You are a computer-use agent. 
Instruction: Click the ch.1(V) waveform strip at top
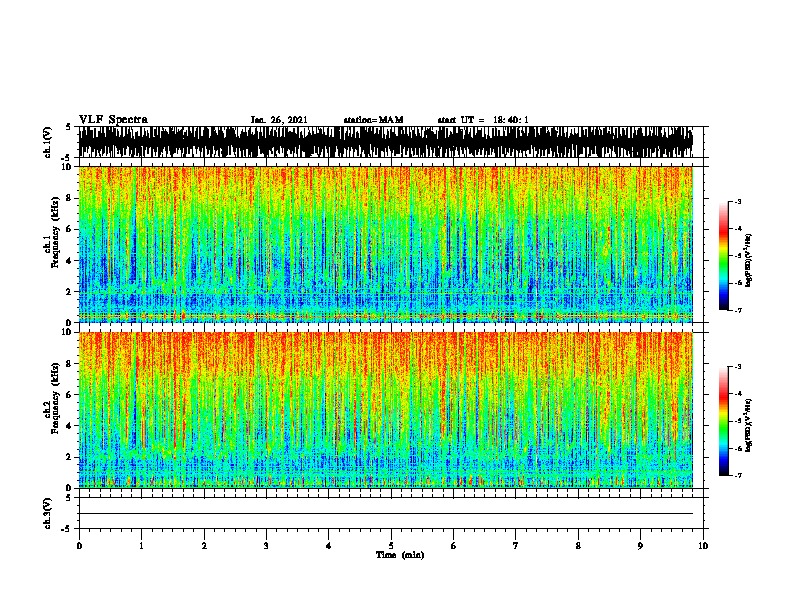(385, 142)
